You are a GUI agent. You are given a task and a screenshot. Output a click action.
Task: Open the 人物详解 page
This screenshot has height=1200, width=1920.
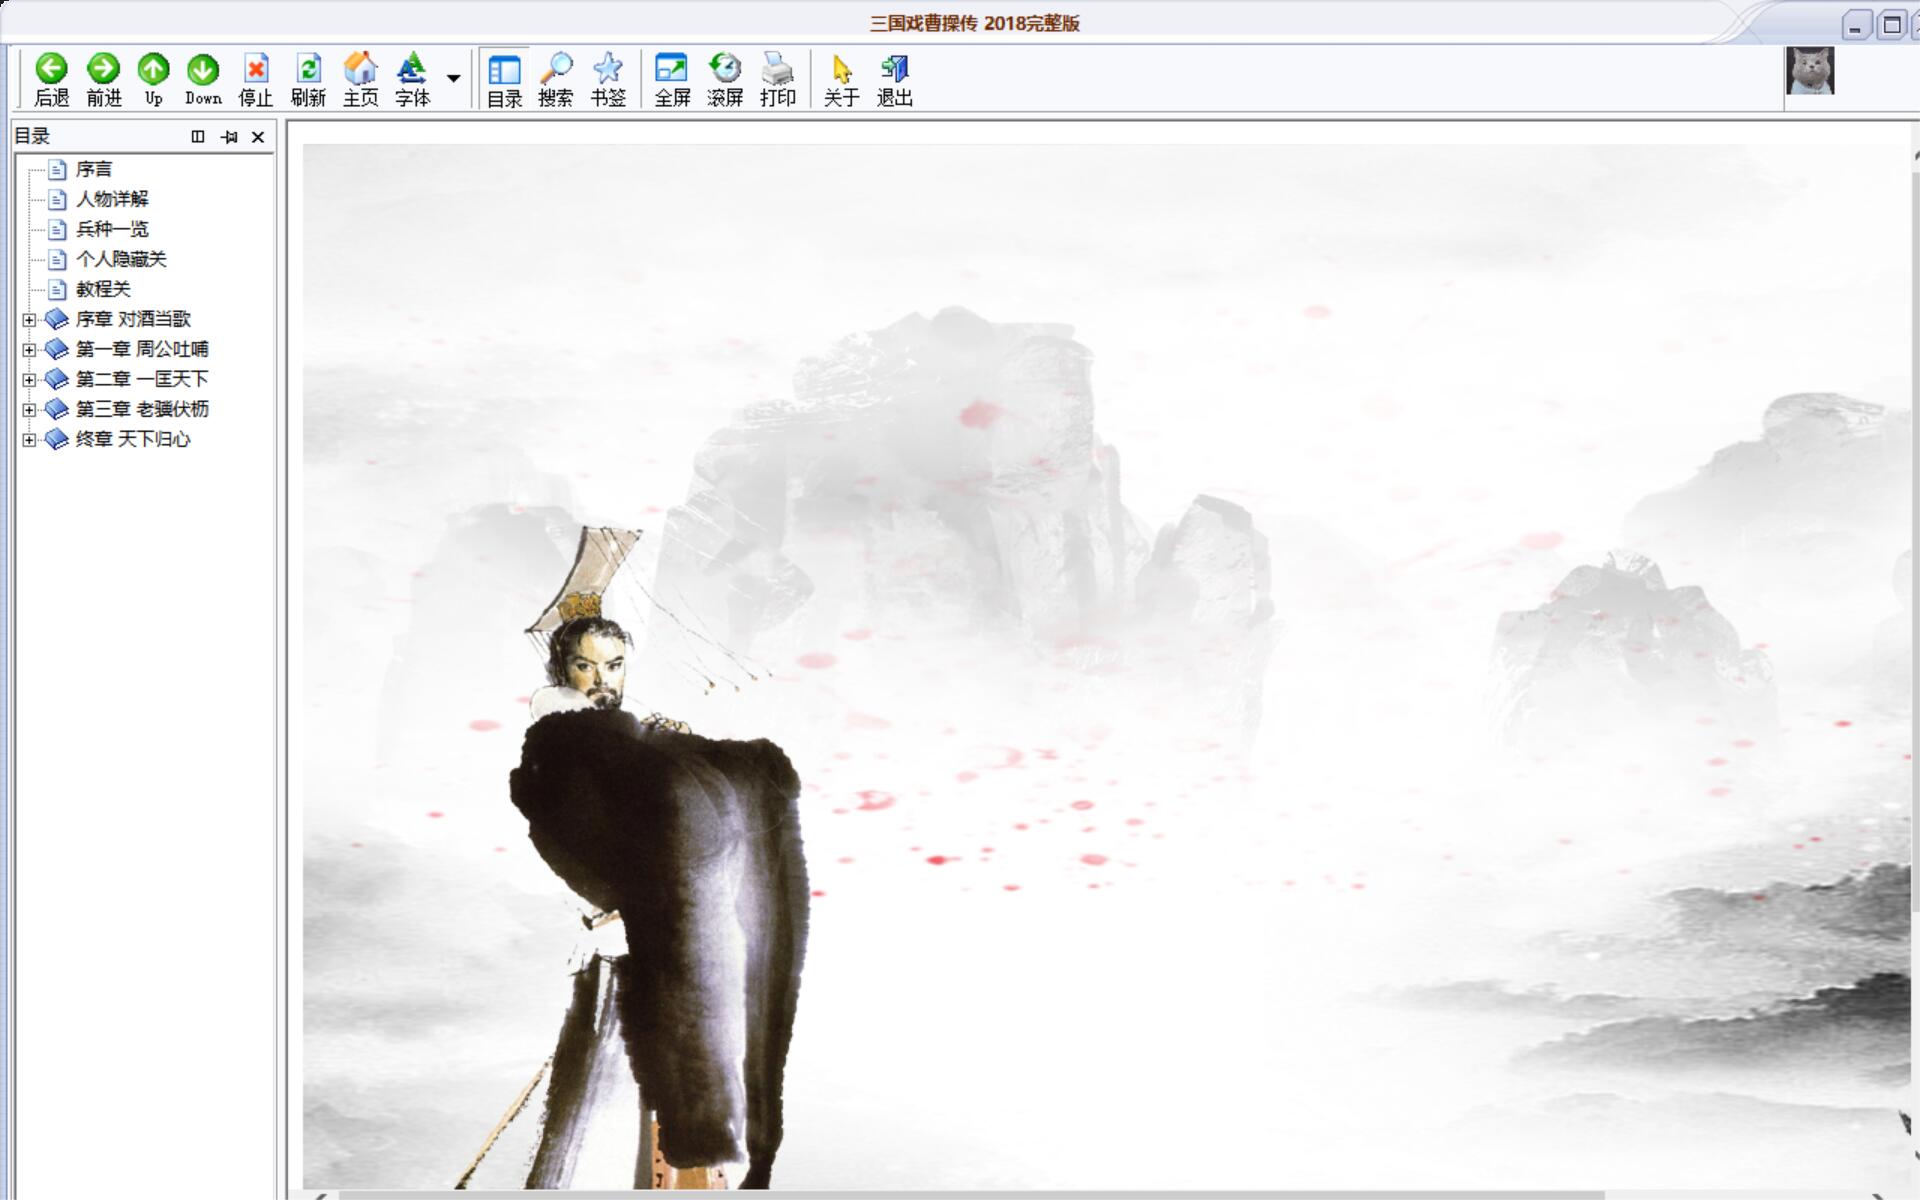click(x=112, y=199)
